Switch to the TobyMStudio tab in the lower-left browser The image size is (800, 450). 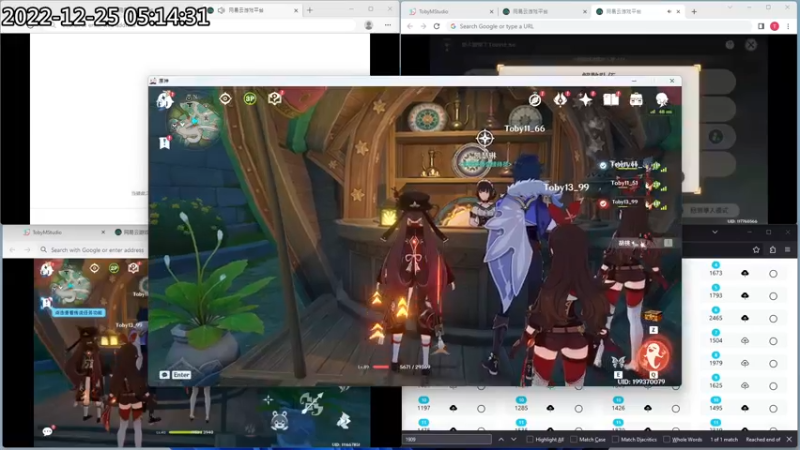[x=62, y=232]
